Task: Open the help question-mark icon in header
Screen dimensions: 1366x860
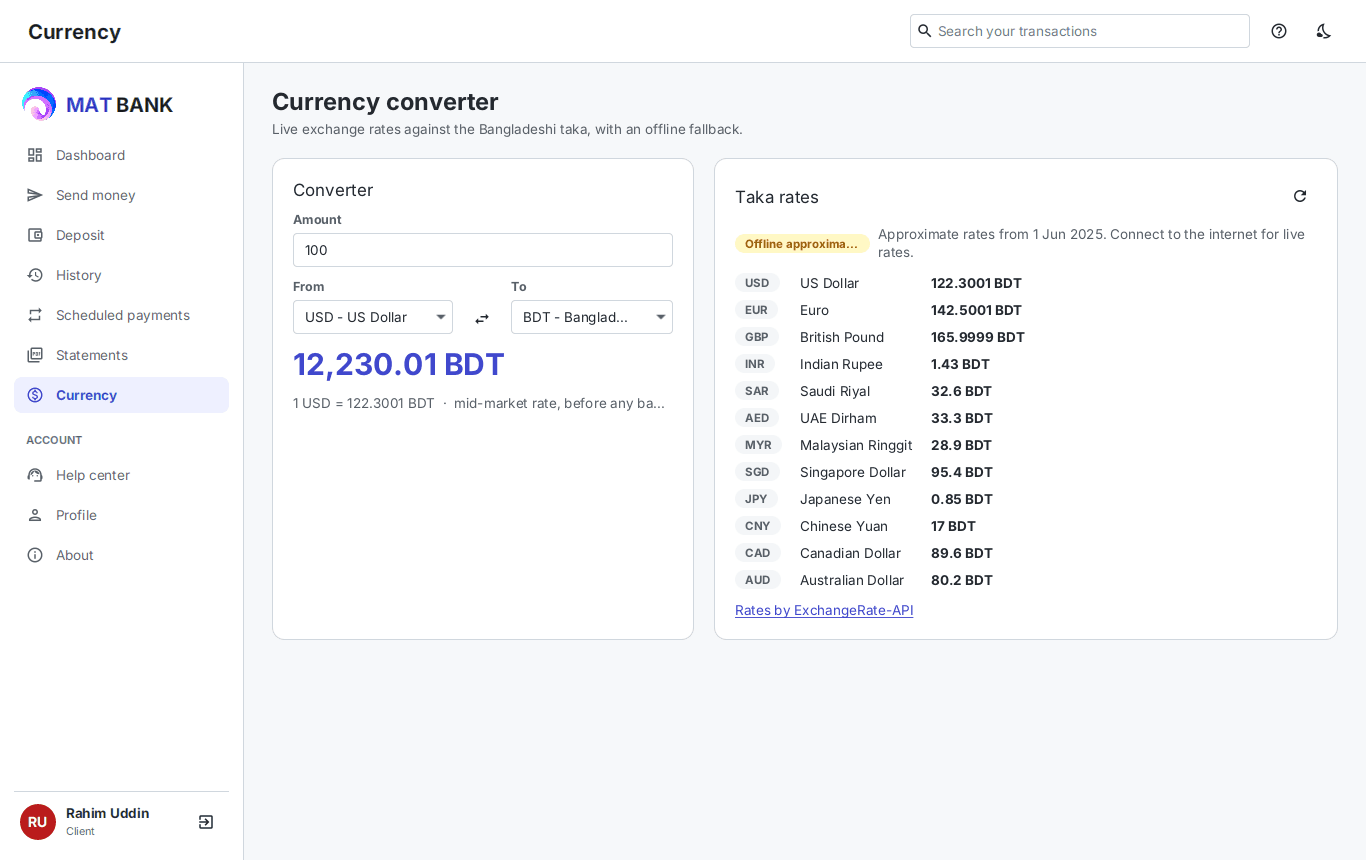Action: 1279,31
